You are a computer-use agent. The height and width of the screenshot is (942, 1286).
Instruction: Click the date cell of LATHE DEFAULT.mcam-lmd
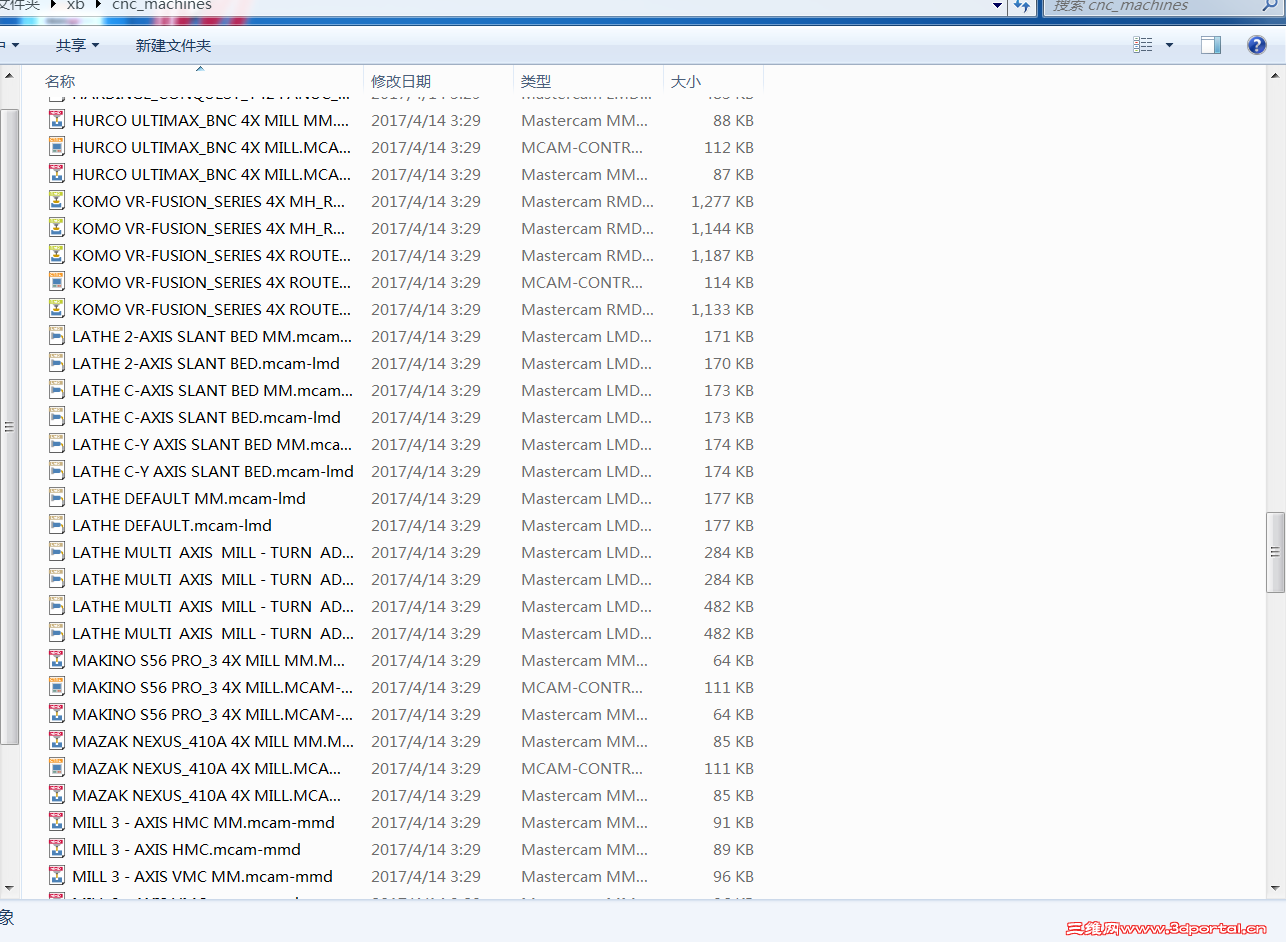(x=426, y=525)
